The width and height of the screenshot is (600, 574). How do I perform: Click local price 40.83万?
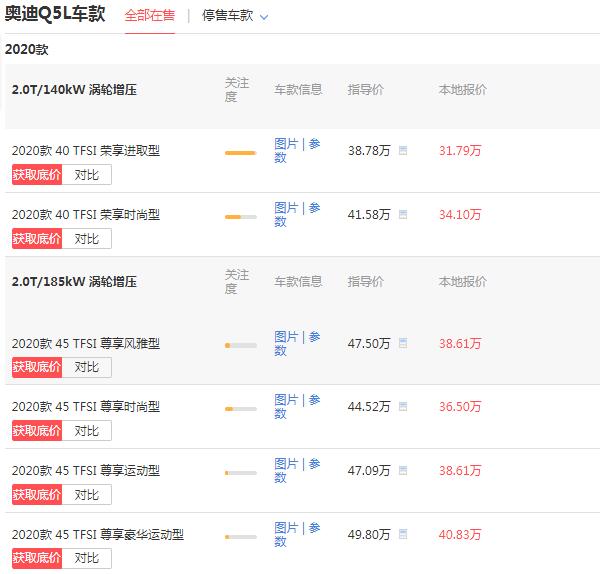(460, 535)
